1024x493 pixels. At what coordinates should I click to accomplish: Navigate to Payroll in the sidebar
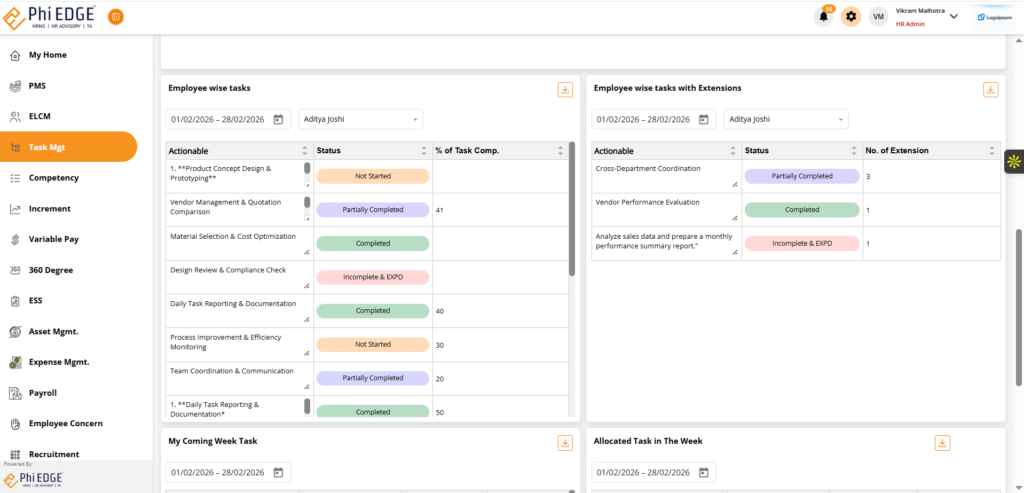[x=43, y=393]
